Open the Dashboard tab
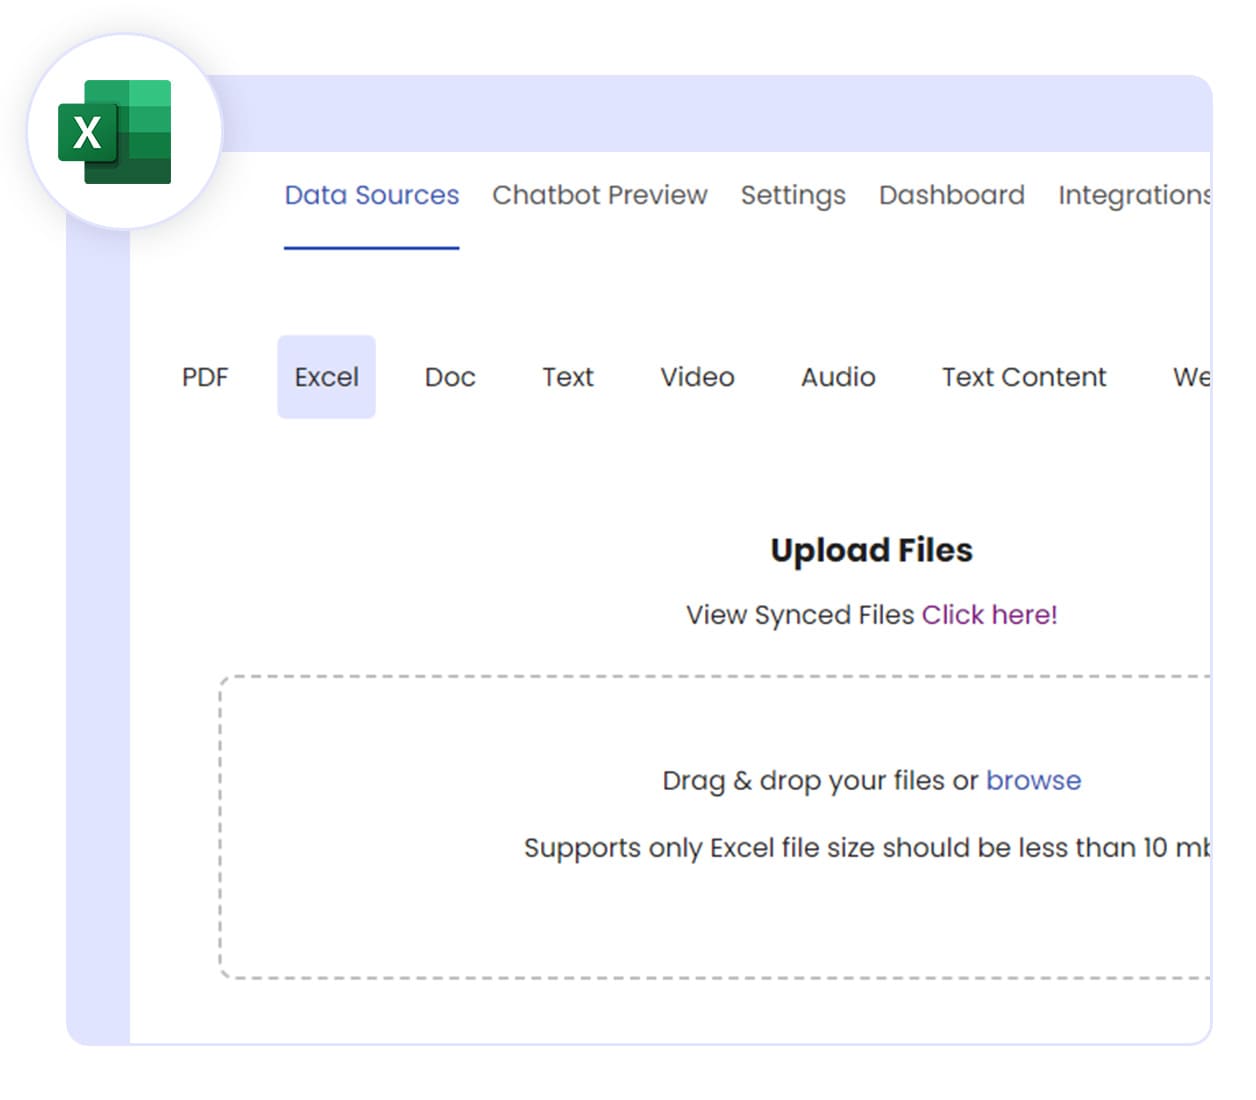This screenshot has height=1100, width=1256. pos(952,195)
